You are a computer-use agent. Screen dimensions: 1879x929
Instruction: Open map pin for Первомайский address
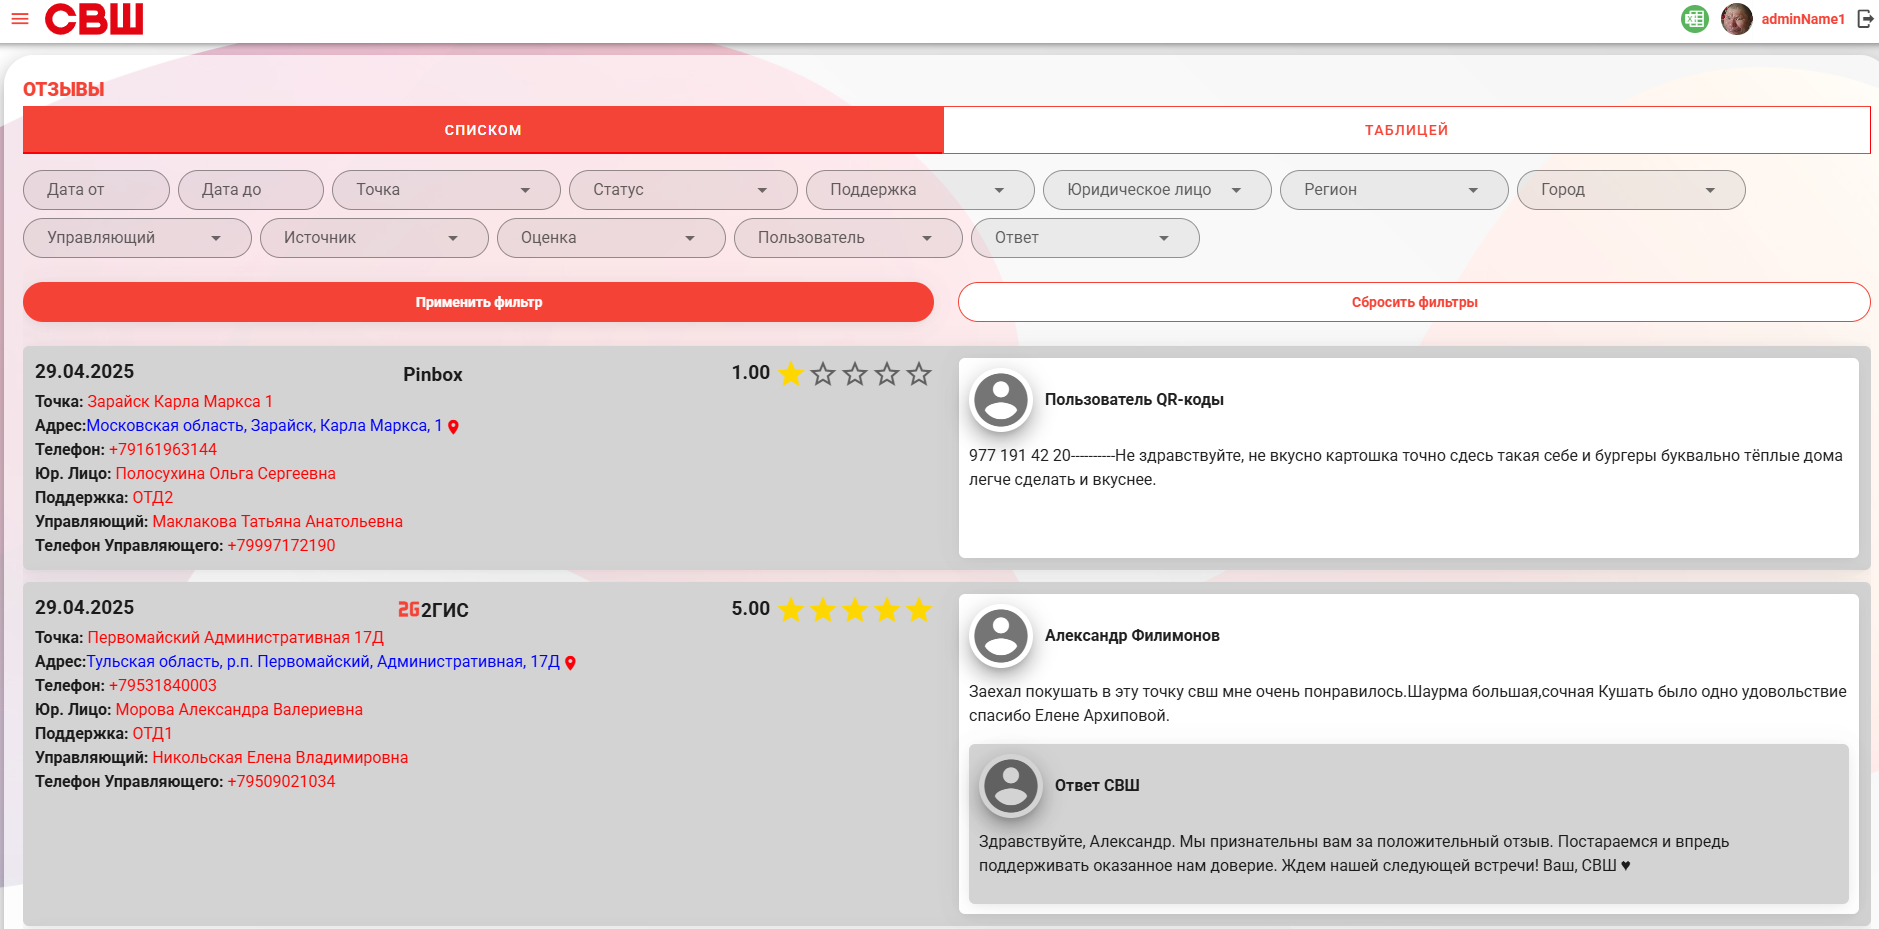[x=570, y=663]
